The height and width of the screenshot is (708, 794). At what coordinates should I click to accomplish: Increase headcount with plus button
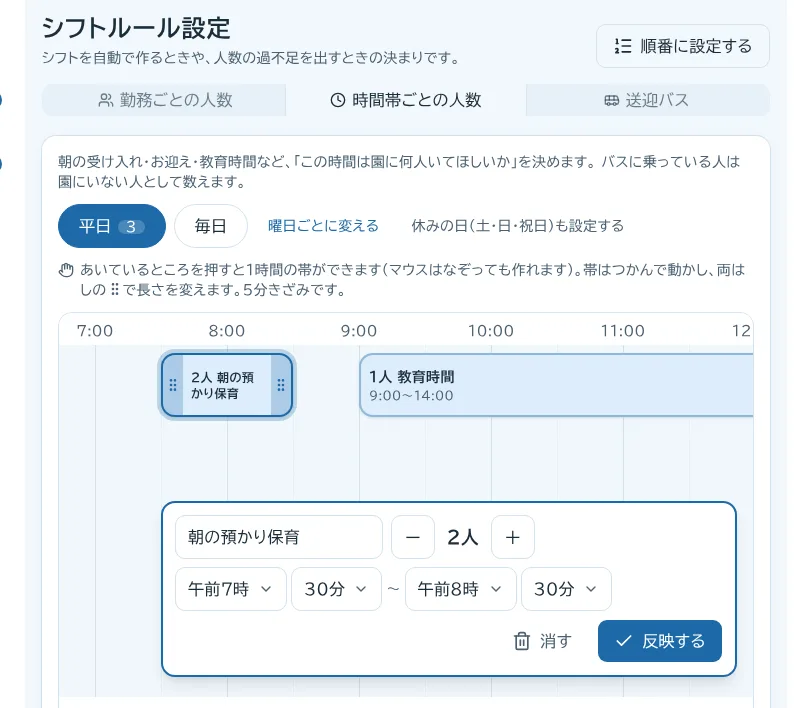512,537
